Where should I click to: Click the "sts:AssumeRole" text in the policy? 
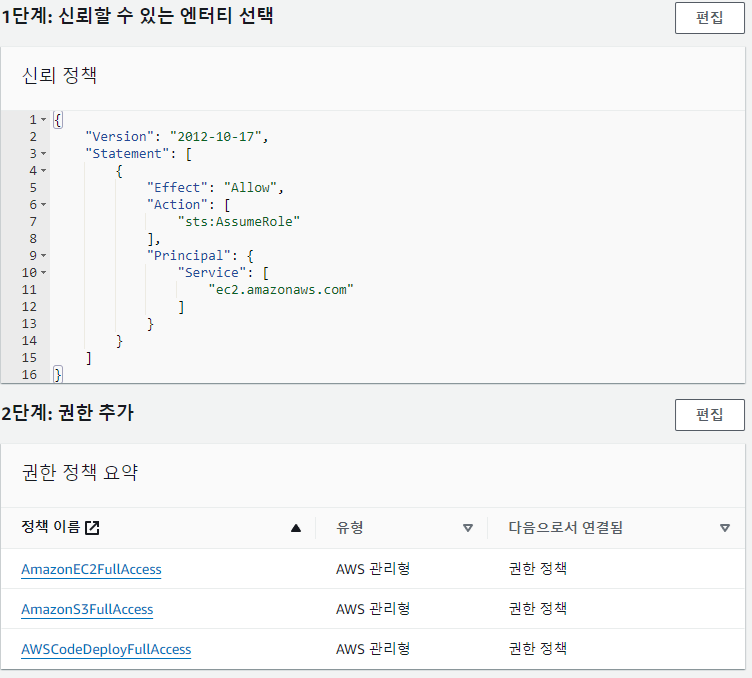[x=239, y=222]
